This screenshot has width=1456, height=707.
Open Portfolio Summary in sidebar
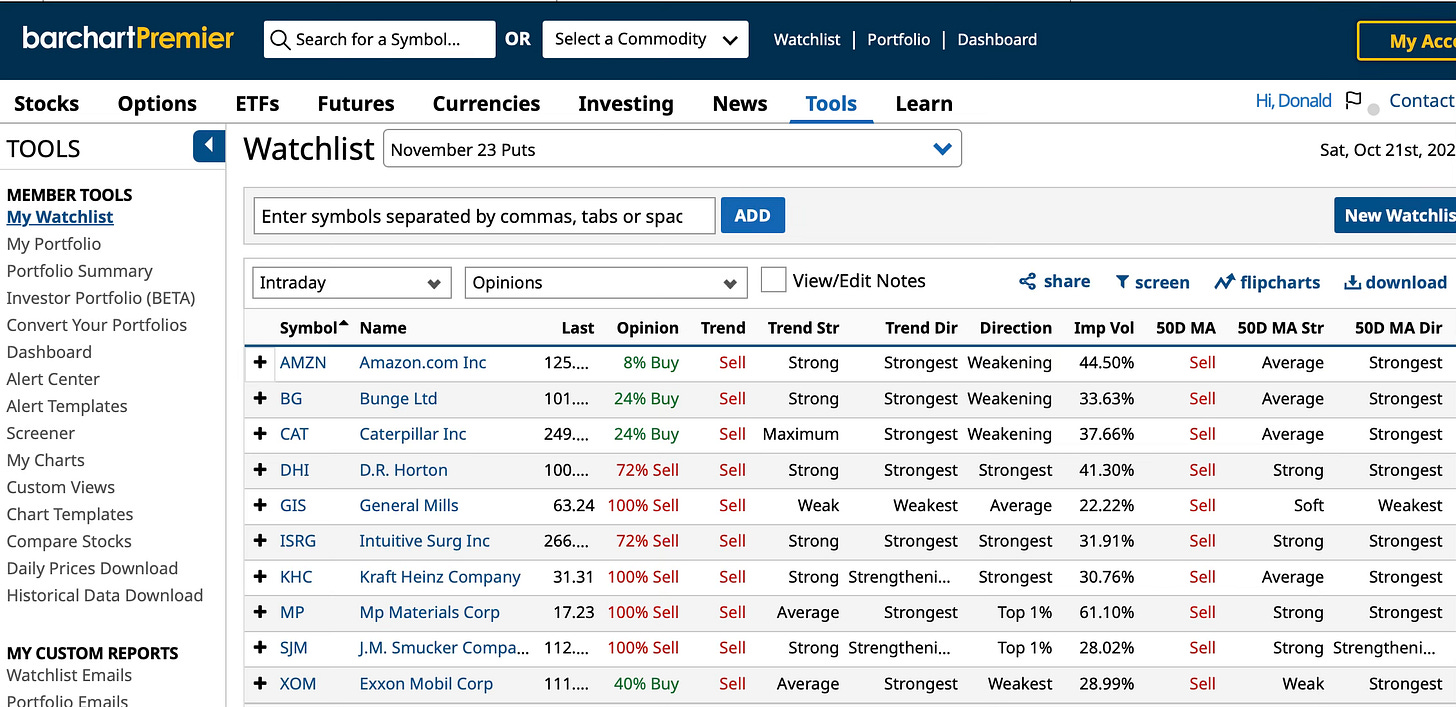pos(80,271)
